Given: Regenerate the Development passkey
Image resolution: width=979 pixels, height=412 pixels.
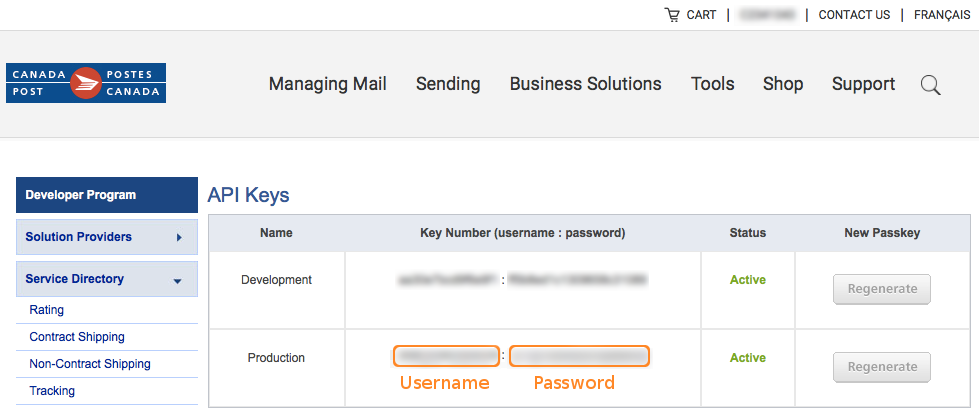Looking at the screenshot, I should coord(882,289).
